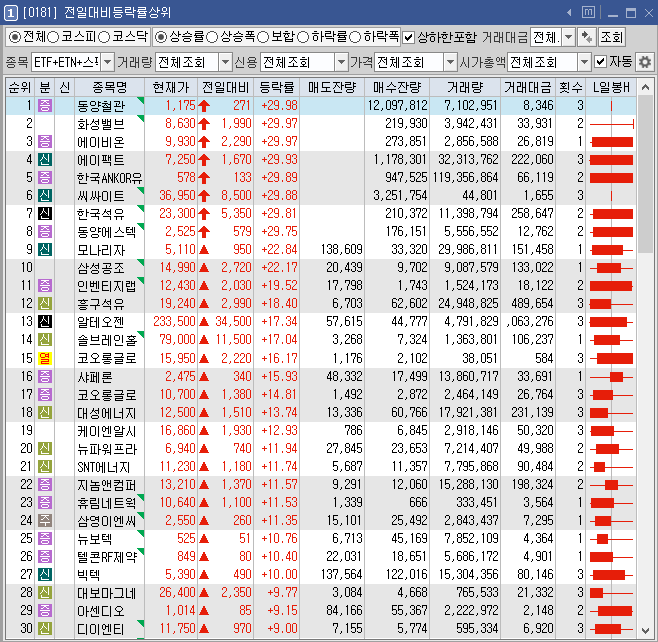
Task: Open the 신용 전체조회 dropdown
Action: click(x=342, y=62)
